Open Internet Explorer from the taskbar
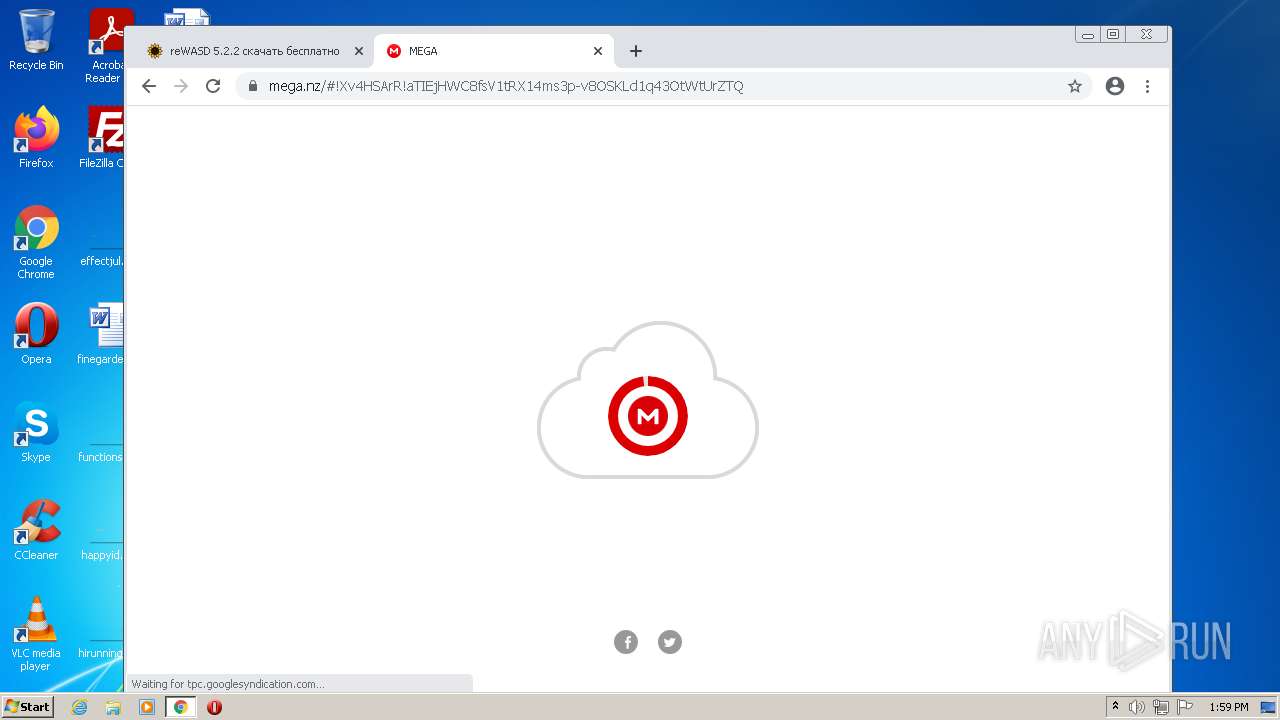 (x=80, y=707)
